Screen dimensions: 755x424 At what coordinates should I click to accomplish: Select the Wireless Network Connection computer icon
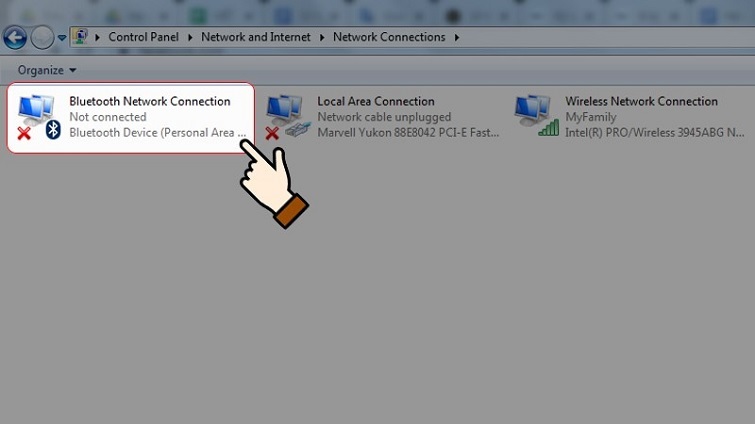[533, 109]
